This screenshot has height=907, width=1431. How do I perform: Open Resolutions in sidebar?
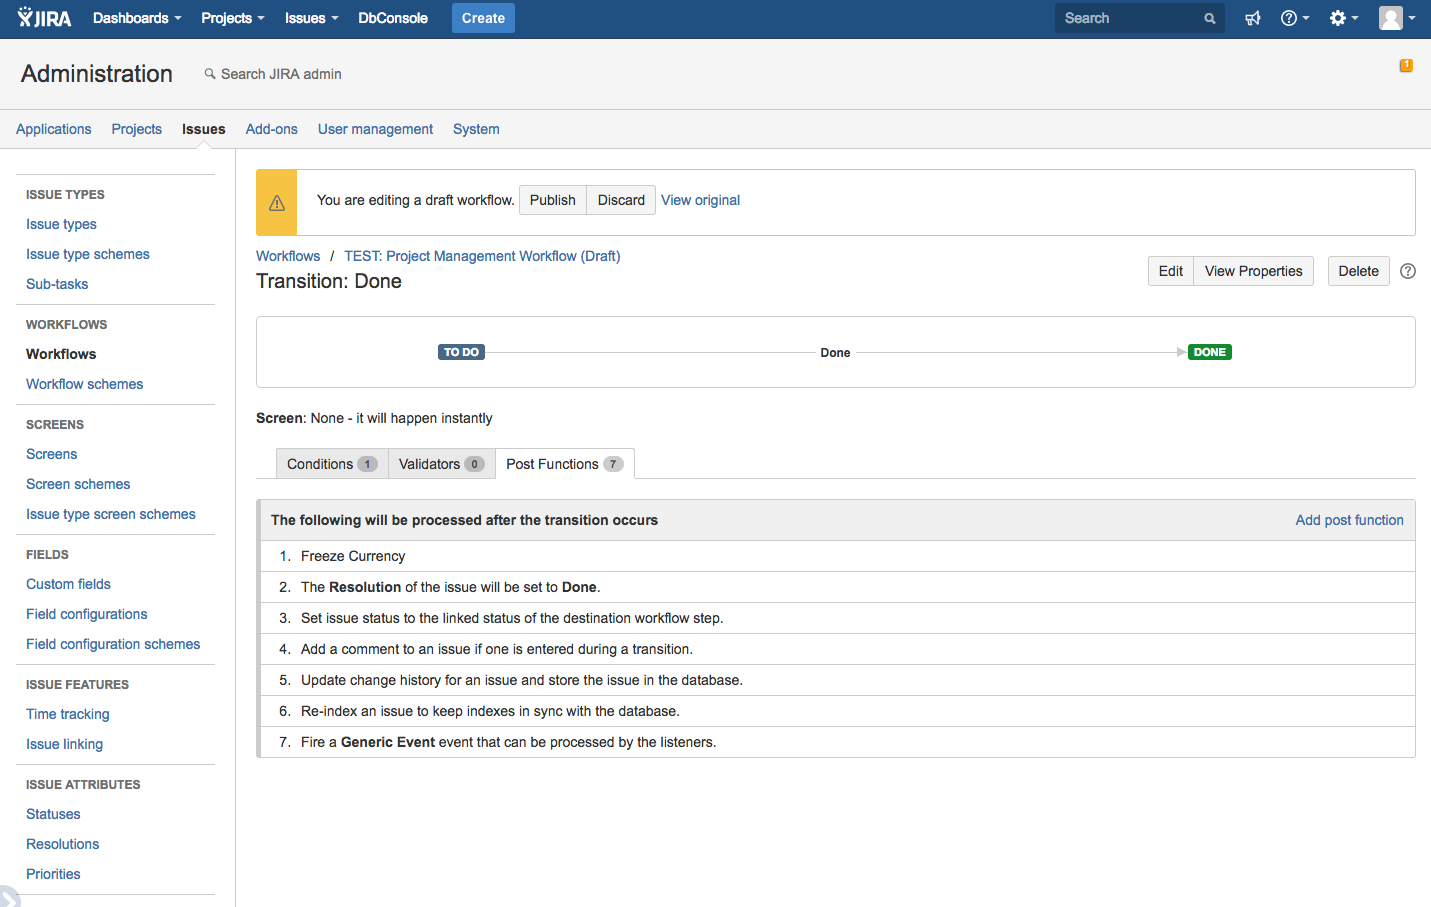pyautogui.click(x=63, y=844)
